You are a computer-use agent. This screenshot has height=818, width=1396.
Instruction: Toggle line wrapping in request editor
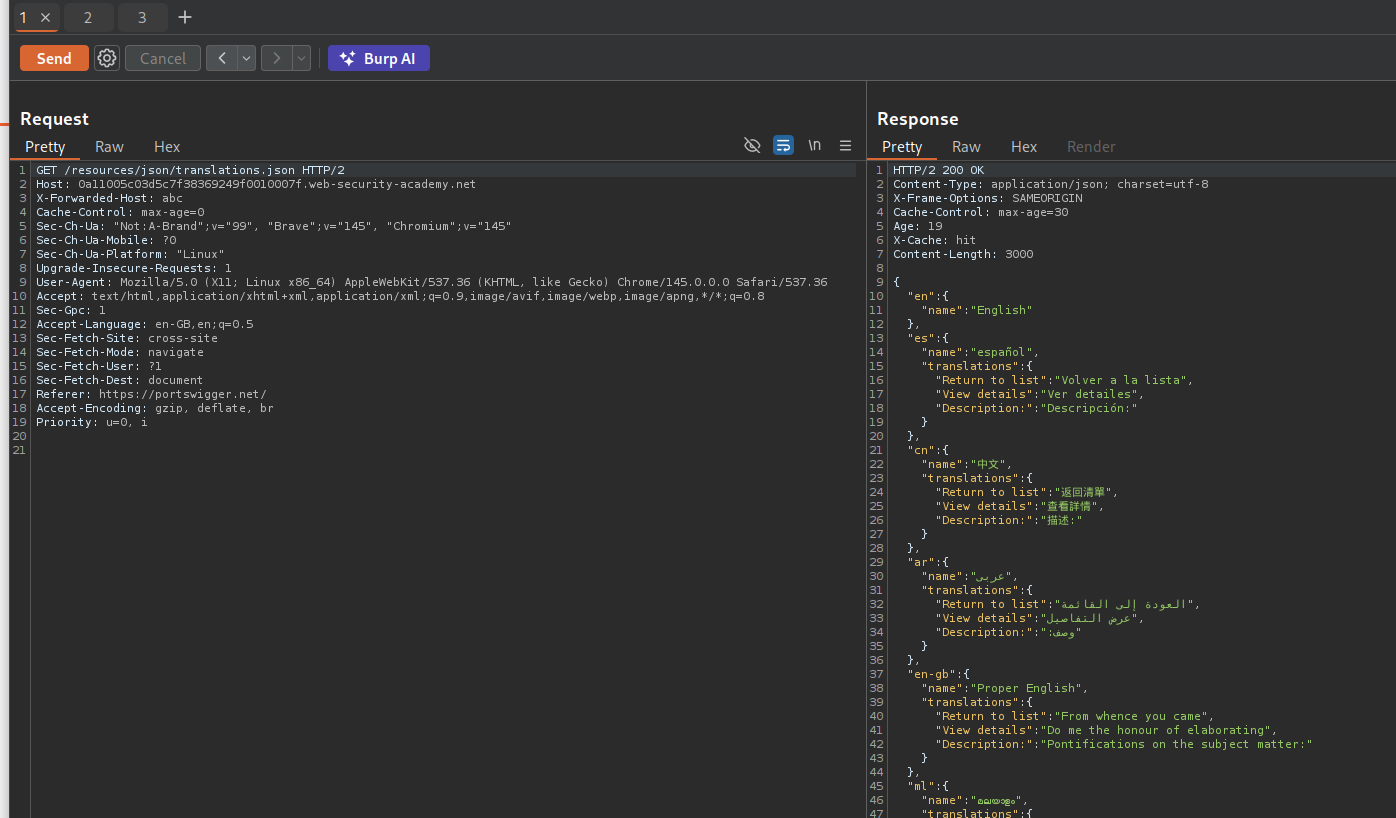[783, 146]
